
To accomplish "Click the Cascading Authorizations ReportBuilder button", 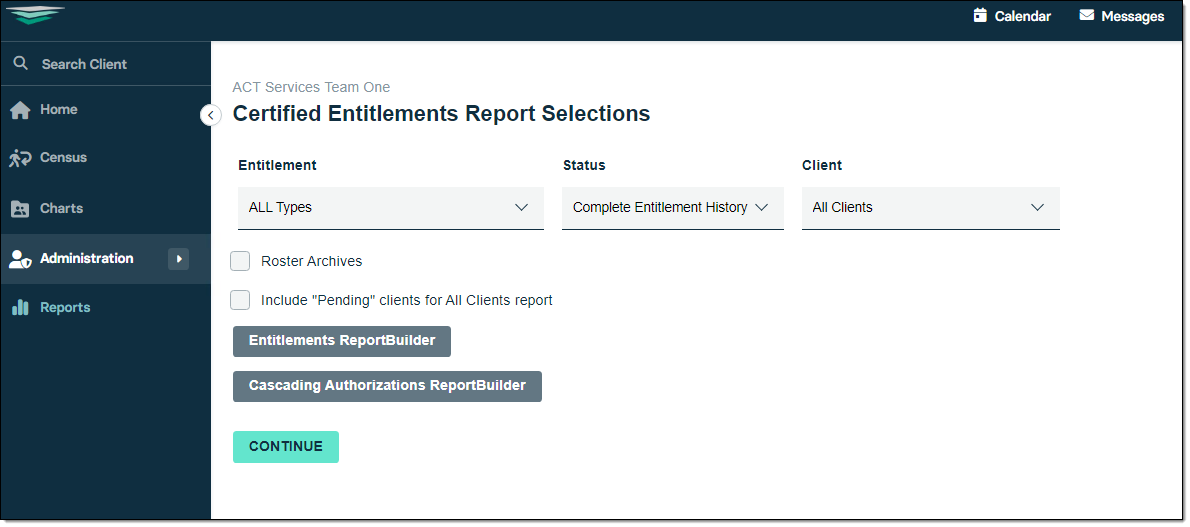I will 387,386.
